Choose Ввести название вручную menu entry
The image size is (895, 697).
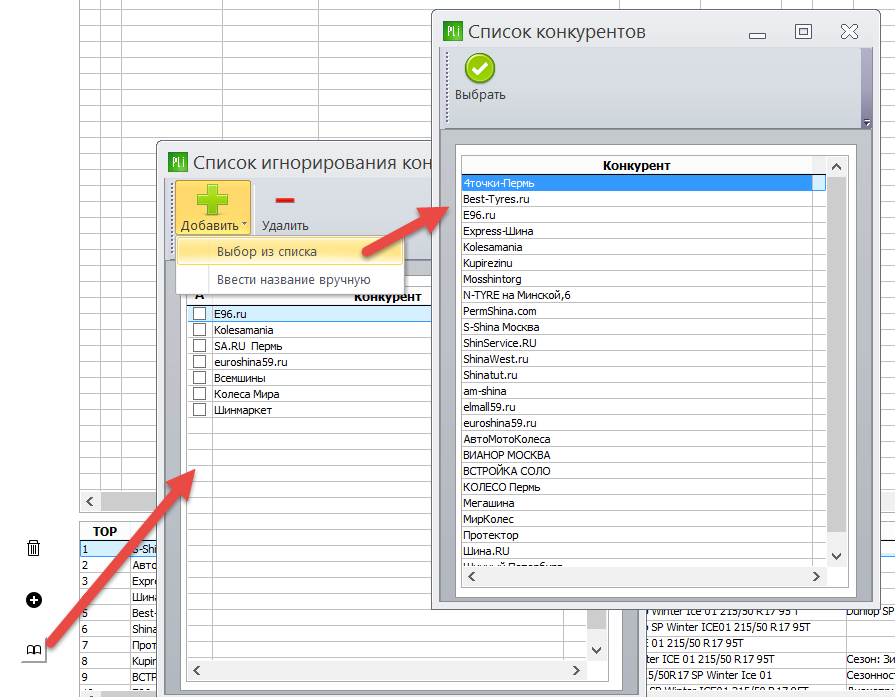point(290,280)
